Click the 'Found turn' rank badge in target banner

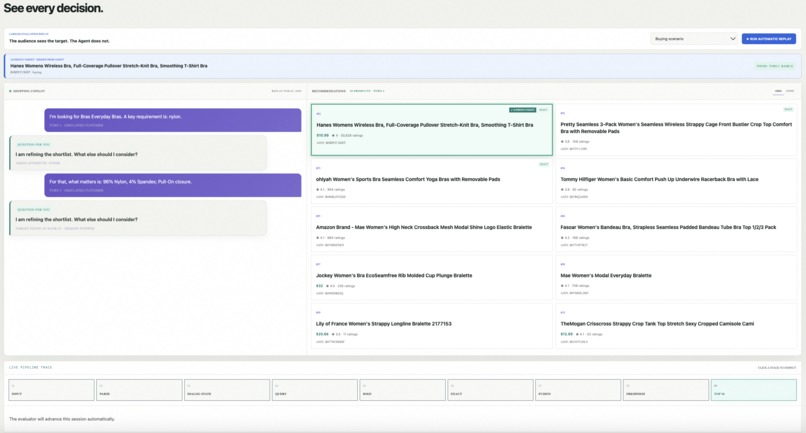(x=775, y=66)
